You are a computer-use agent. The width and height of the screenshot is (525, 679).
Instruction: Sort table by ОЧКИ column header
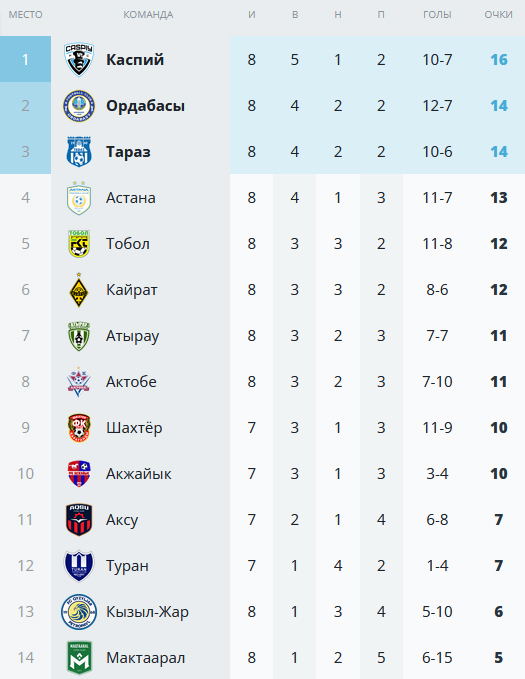[499, 15]
